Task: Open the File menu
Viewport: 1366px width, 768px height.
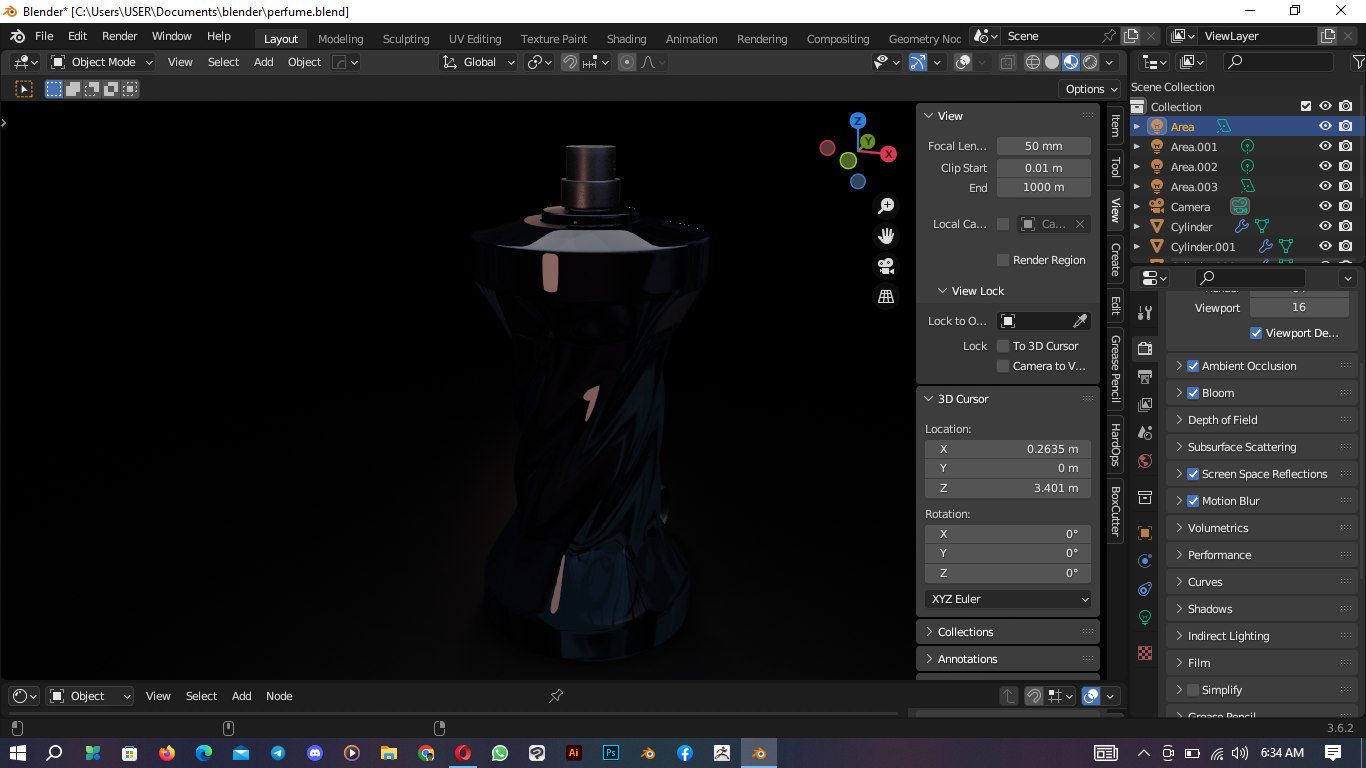Action: (x=44, y=36)
